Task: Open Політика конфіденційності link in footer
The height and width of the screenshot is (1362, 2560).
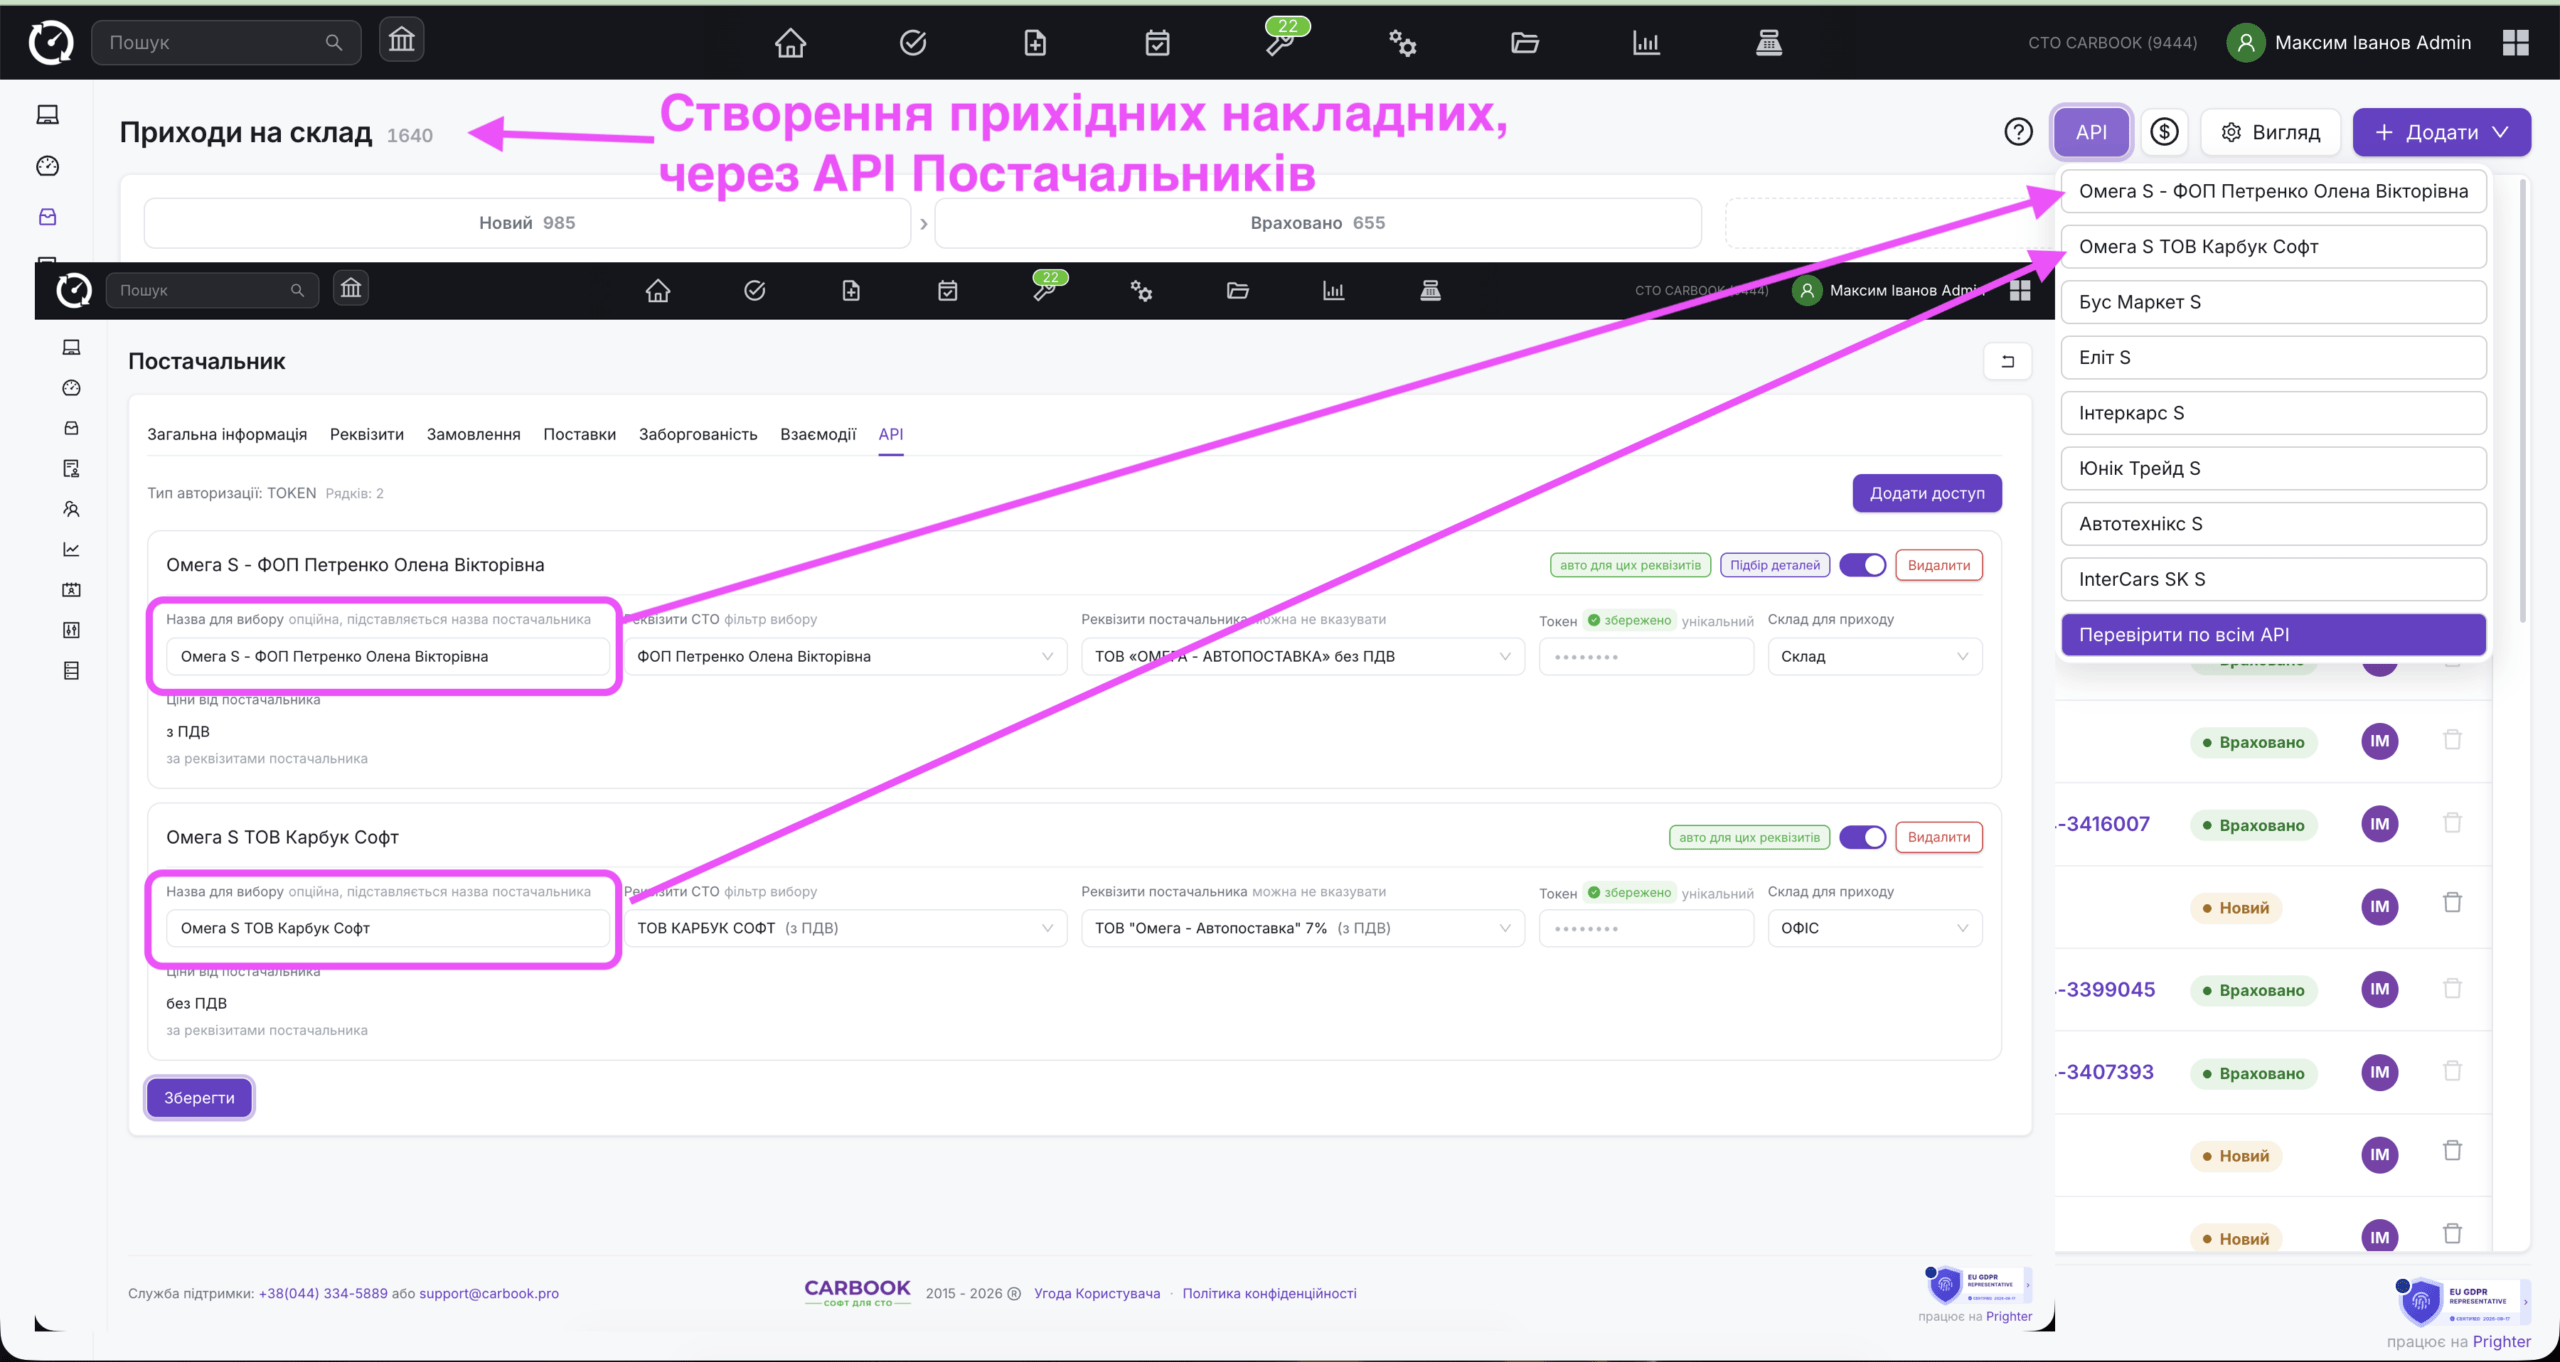Action: point(1269,1293)
